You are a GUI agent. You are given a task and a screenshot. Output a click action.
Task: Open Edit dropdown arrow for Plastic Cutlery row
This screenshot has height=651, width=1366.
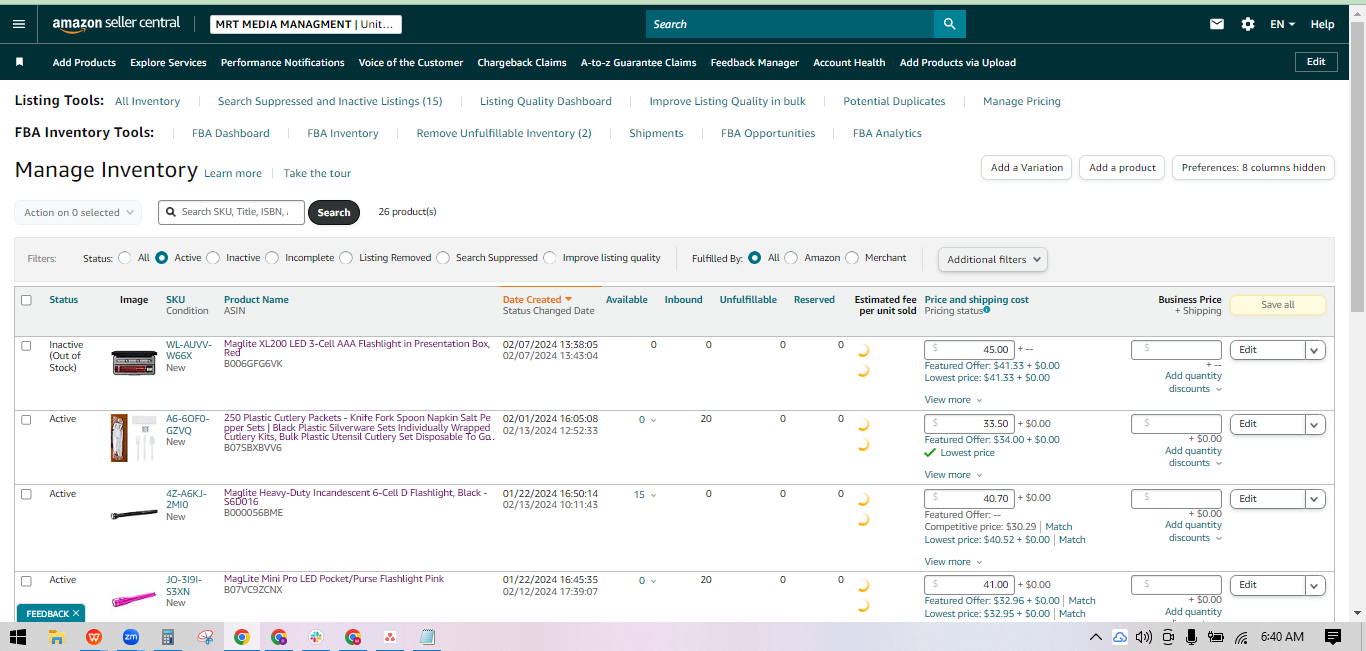(1315, 424)
